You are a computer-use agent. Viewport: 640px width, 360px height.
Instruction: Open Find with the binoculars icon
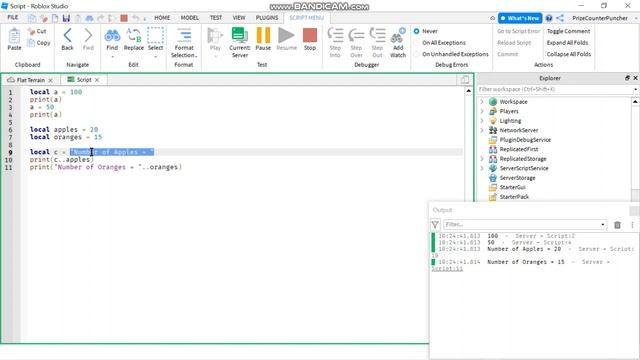(x=112, y=36)
